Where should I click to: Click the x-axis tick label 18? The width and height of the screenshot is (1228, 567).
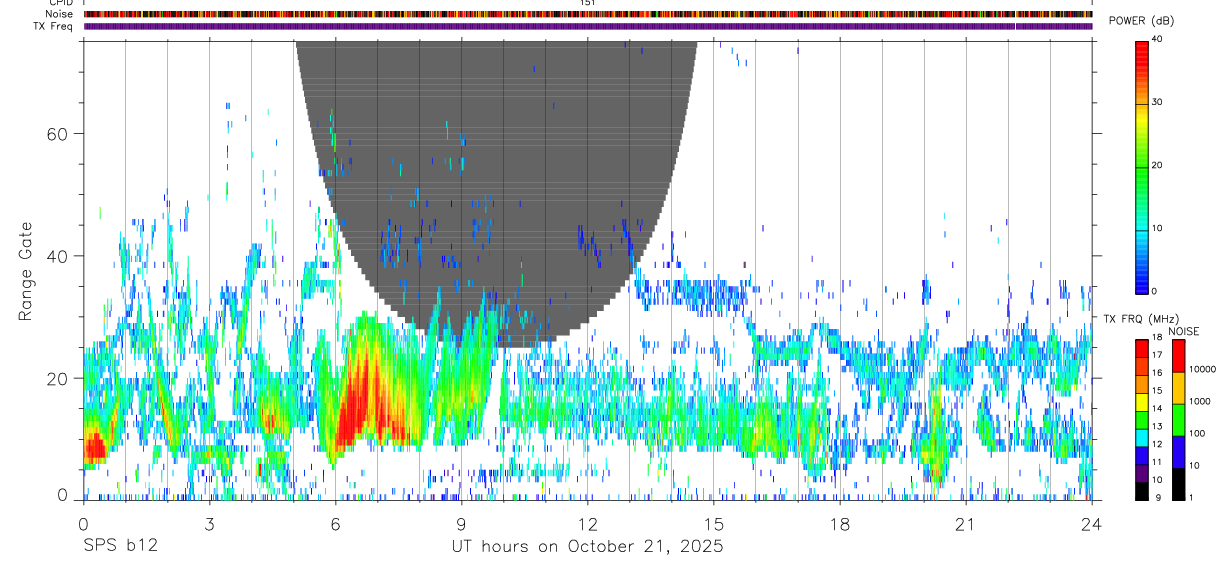(840, 524)
